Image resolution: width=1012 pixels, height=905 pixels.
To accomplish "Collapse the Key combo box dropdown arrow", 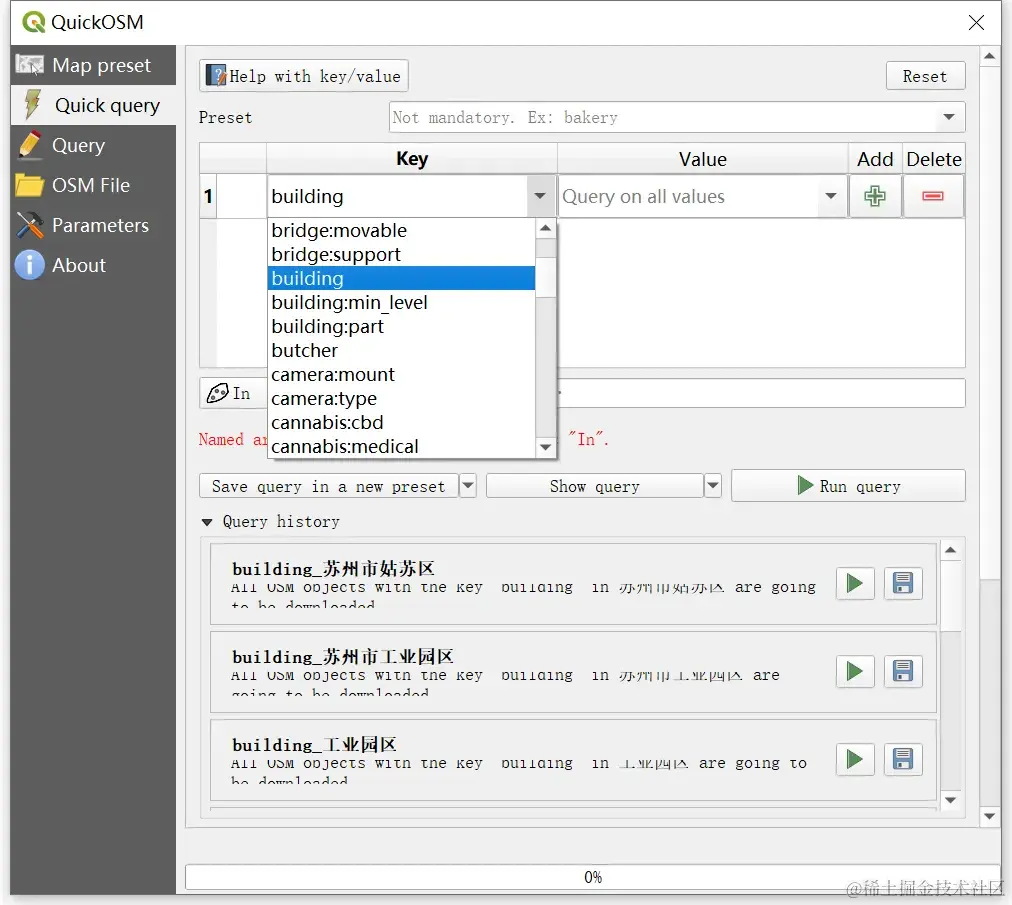I will (x=540, y=196).
